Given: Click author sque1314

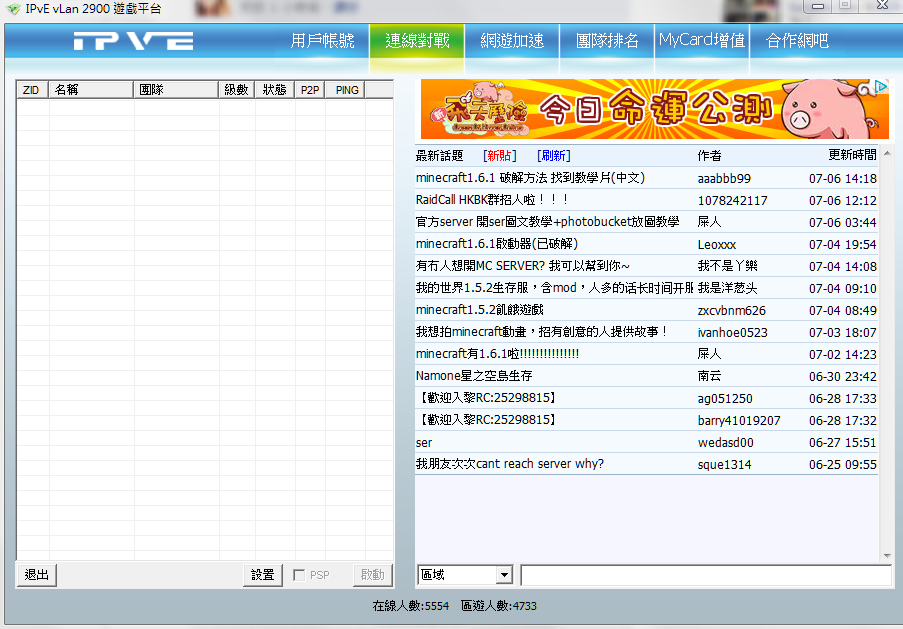Looking at the screenshot, I should pos(724,464).
